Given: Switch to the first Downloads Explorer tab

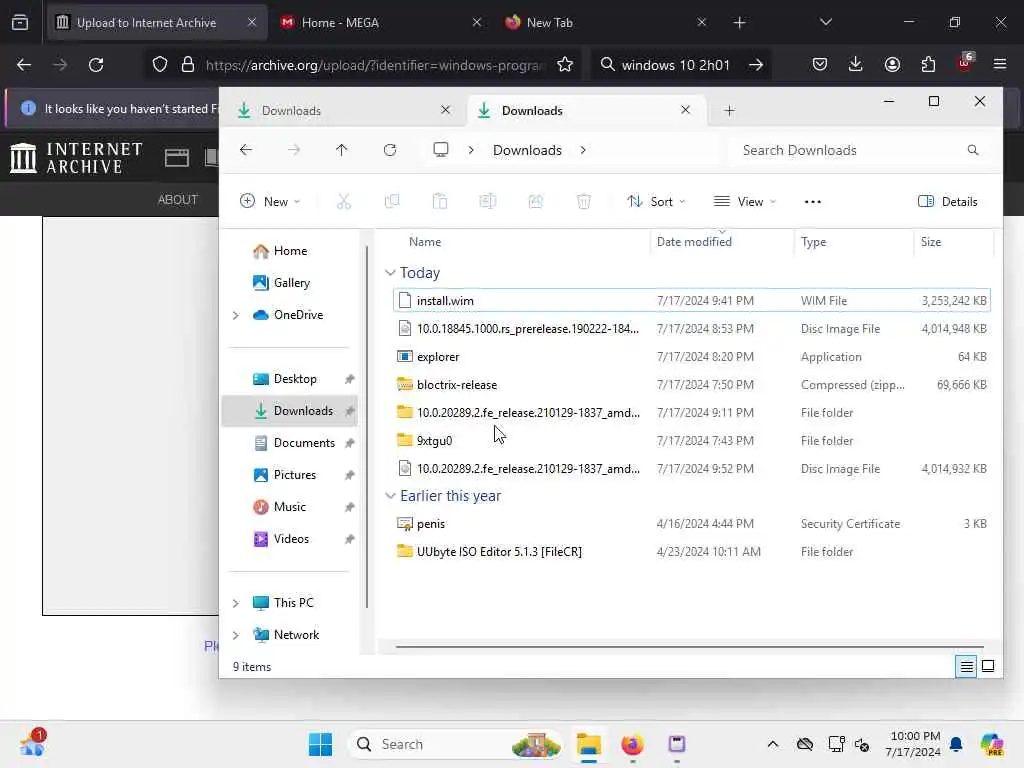Looking at the screenshot, I should 342,110.
